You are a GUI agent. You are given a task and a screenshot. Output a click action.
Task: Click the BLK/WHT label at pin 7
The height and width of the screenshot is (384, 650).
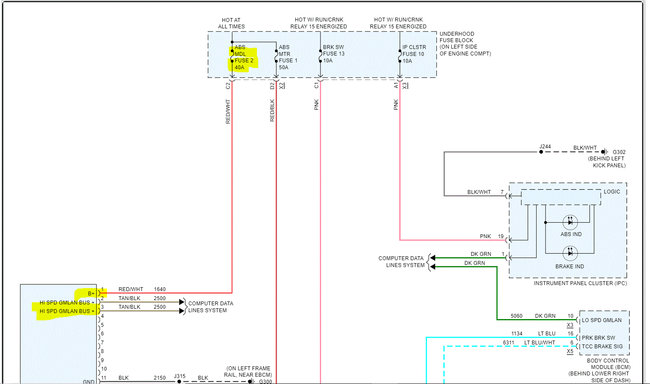click(479, 192)
